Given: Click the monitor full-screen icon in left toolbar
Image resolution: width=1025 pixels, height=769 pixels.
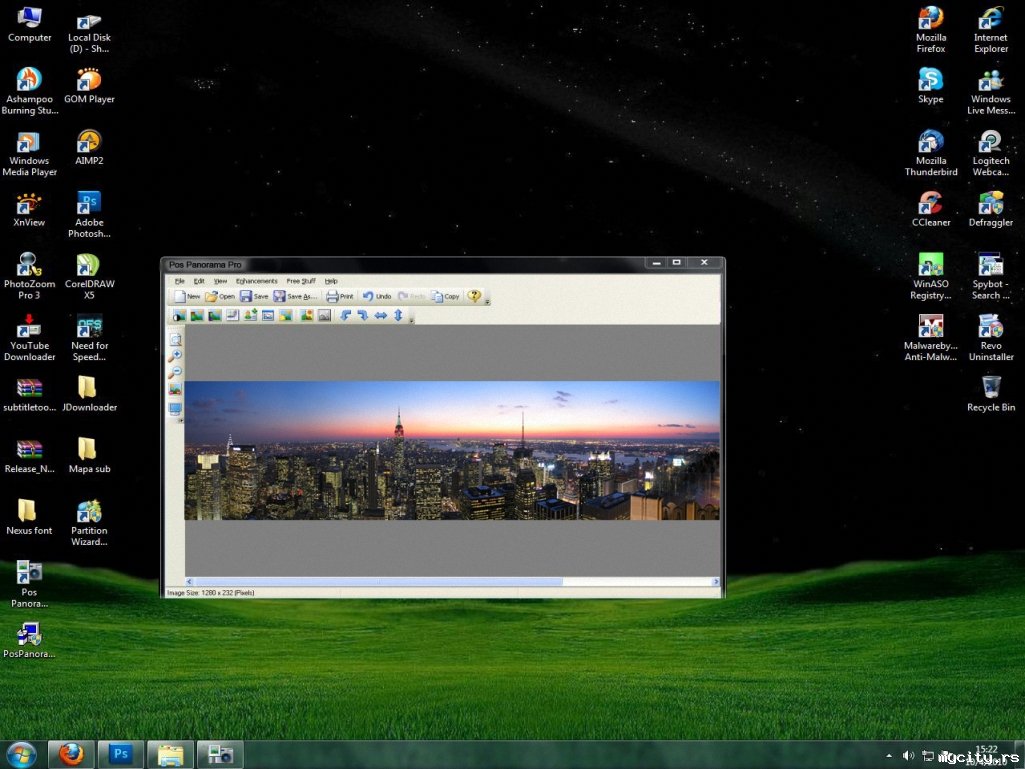Looking at the screenshot, I should pos(175,409).
